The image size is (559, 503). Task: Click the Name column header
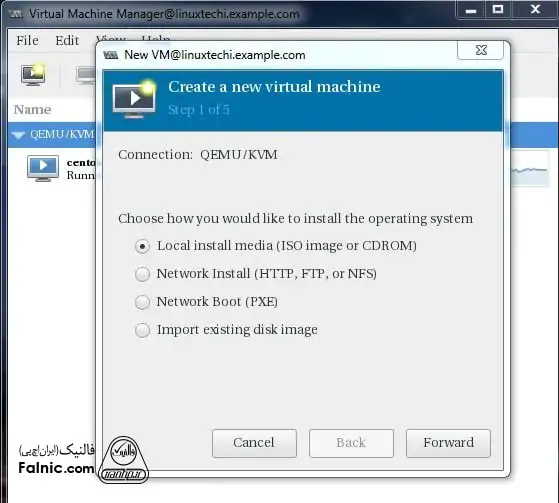point(32,109)
